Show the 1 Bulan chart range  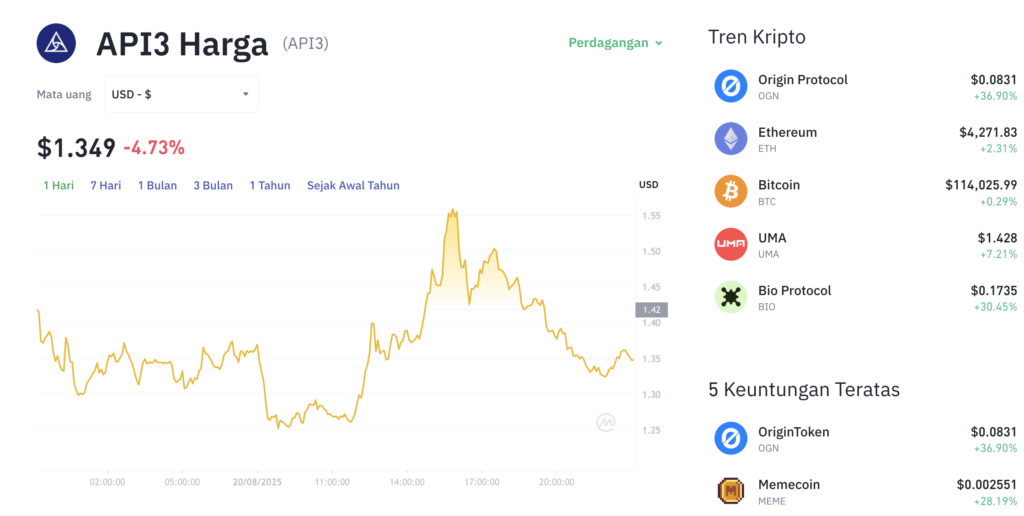157,185
